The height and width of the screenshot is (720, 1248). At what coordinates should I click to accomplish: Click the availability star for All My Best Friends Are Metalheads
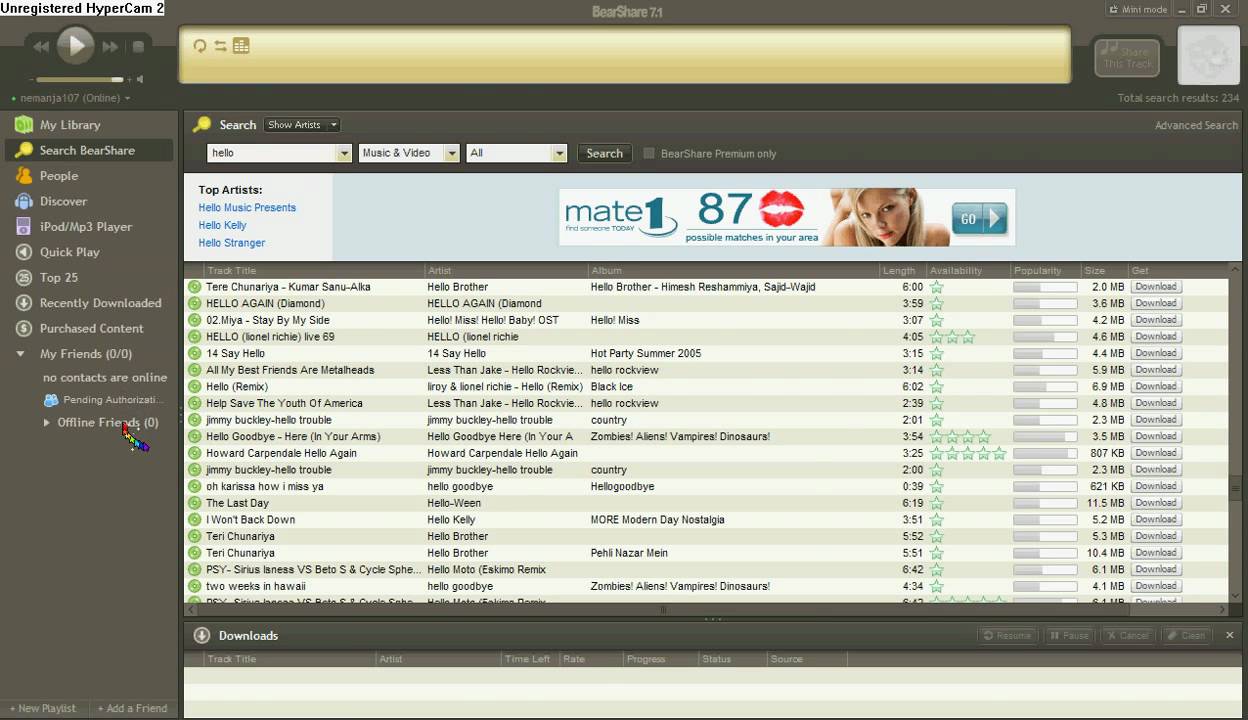pyautogui.click(x=937, y=370)
